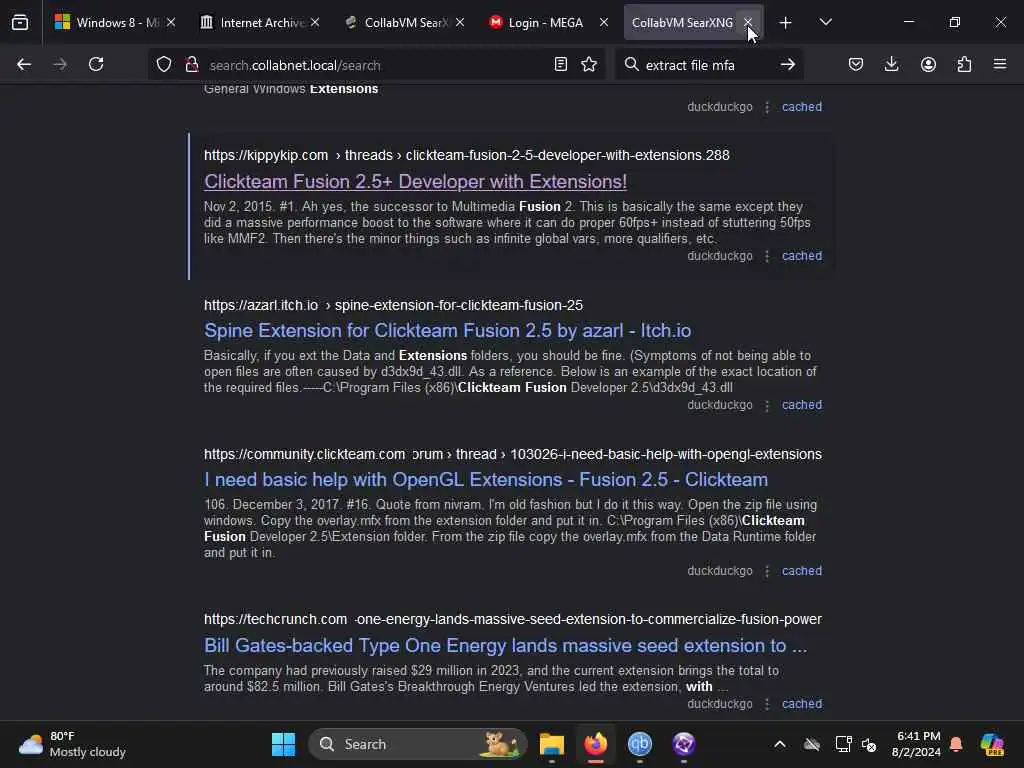Go back to previous page
The height and width of the screenshot is (768, 1024).
point(24,65)
